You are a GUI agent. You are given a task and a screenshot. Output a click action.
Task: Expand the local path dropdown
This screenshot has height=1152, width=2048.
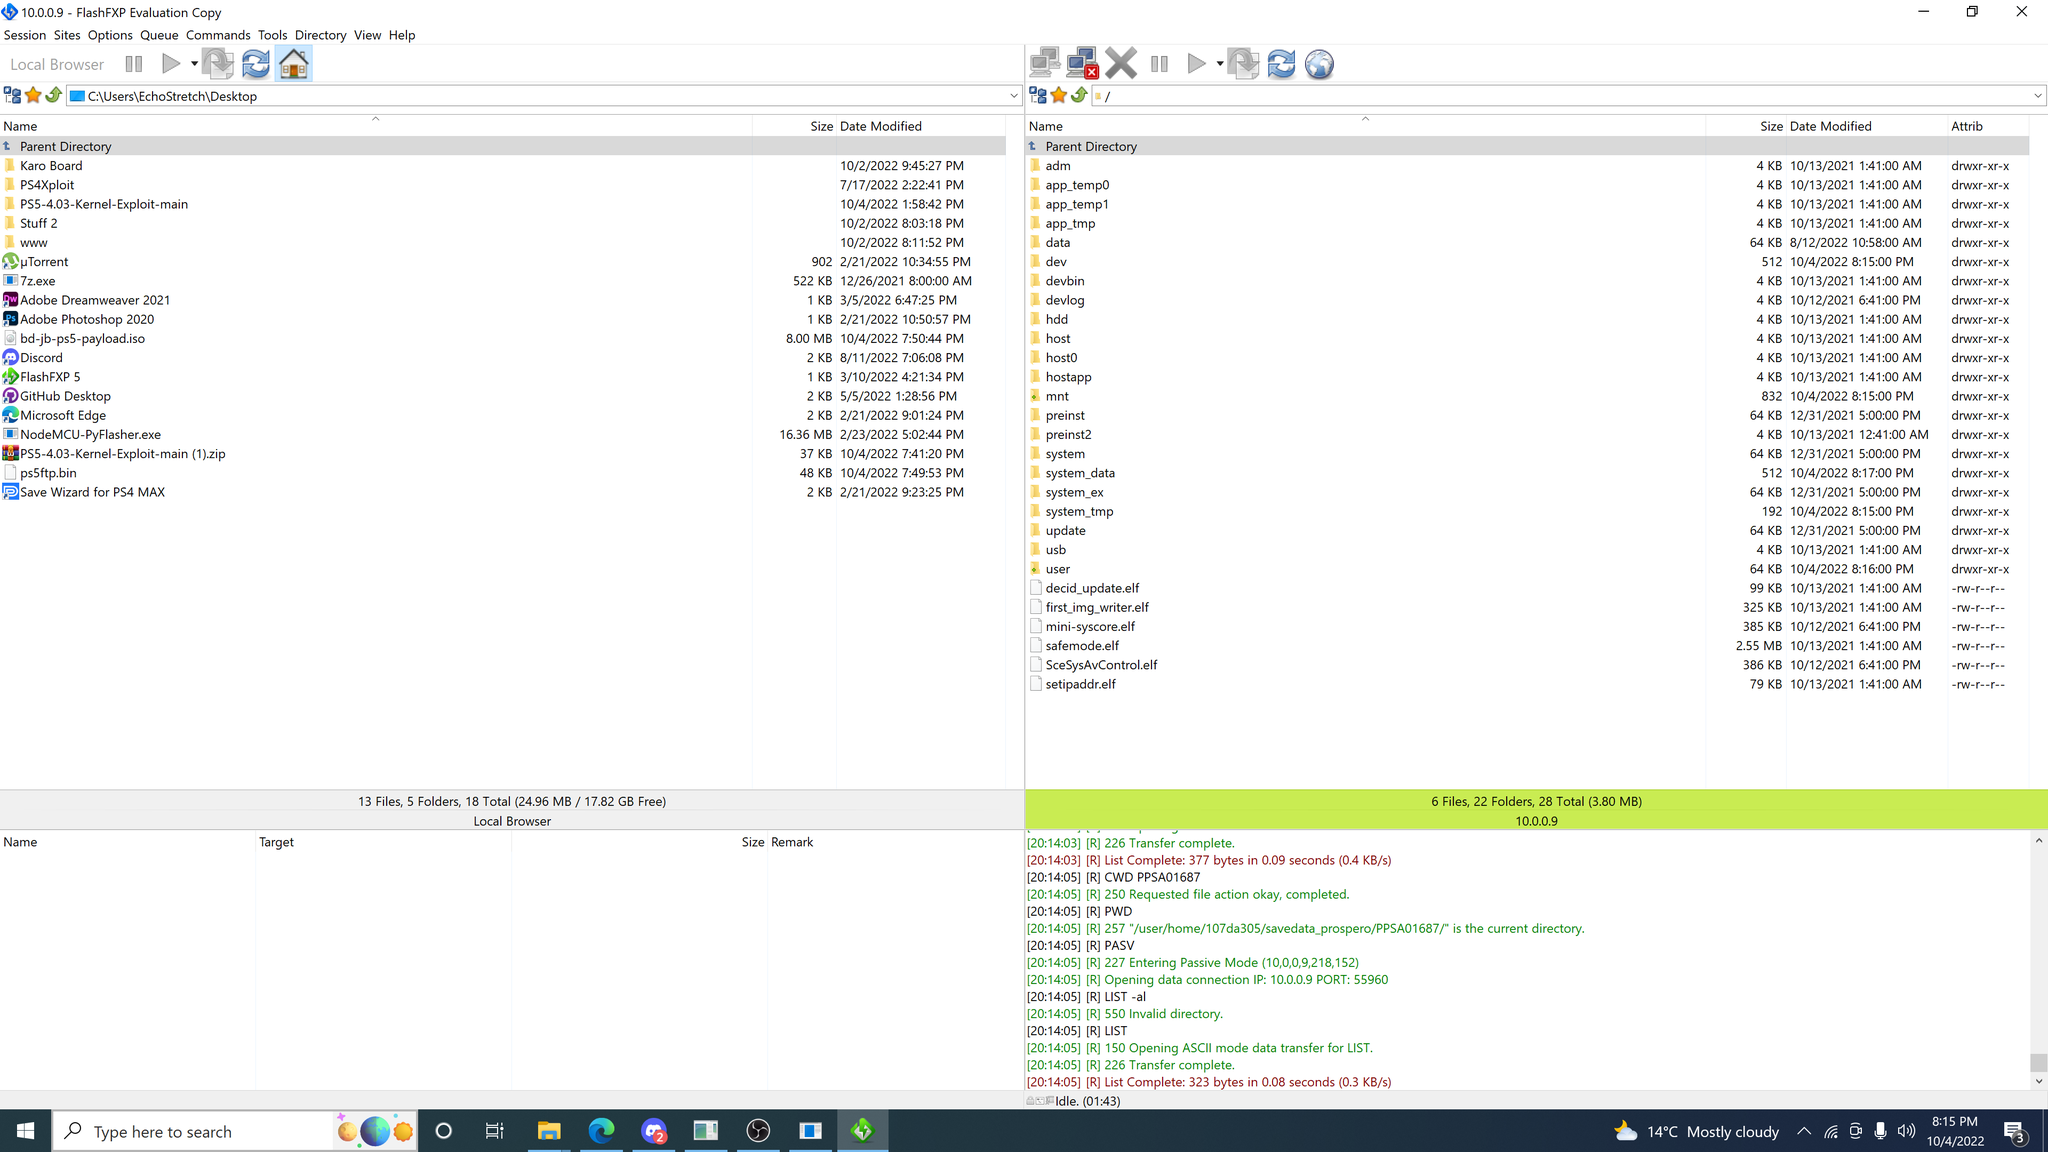[x=1013, y=96]
